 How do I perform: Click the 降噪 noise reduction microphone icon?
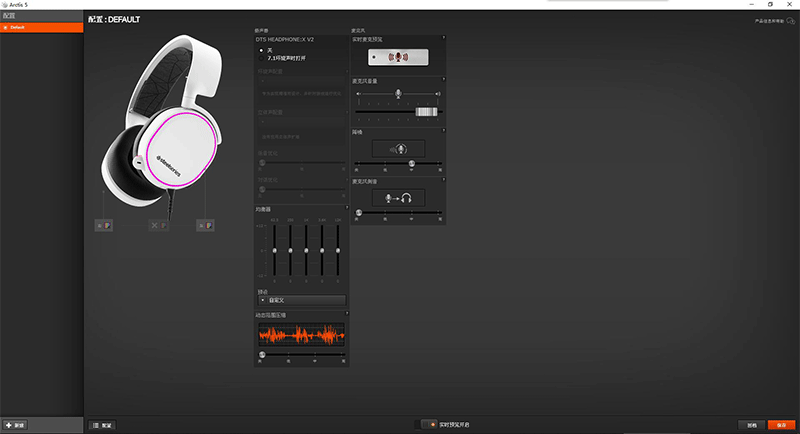[x=398, y=149]
